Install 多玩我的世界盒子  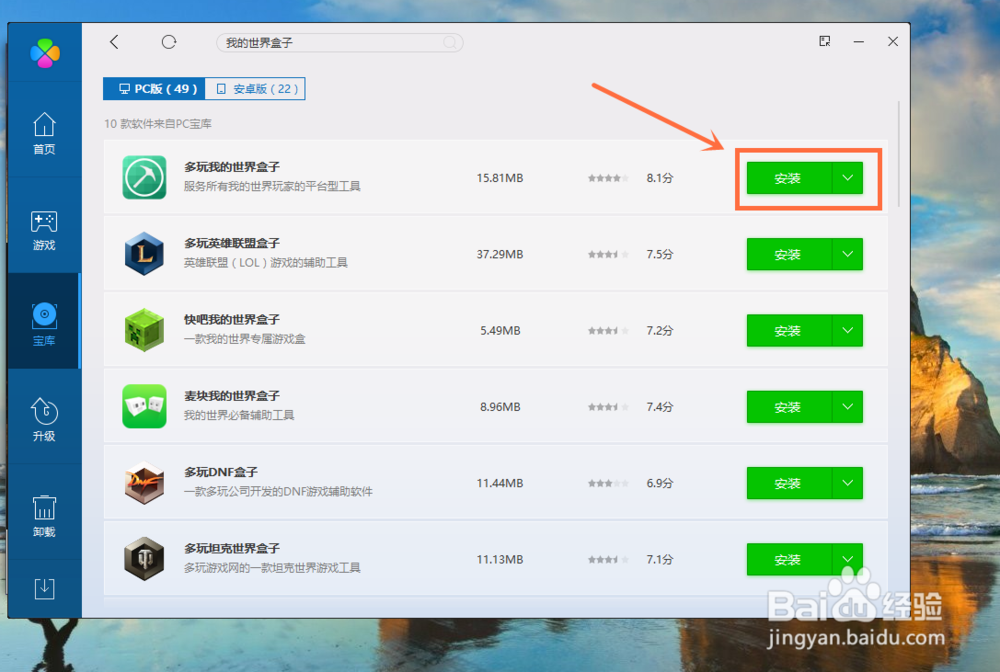coord(789,178)
